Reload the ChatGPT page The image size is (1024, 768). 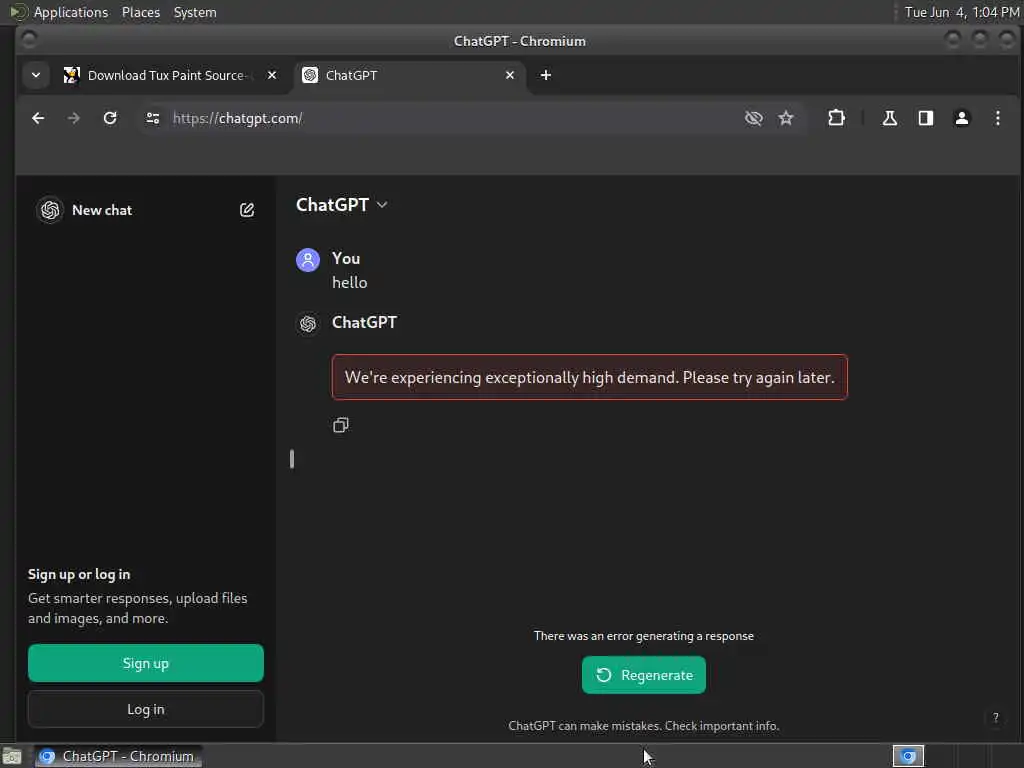pos(110,118)
